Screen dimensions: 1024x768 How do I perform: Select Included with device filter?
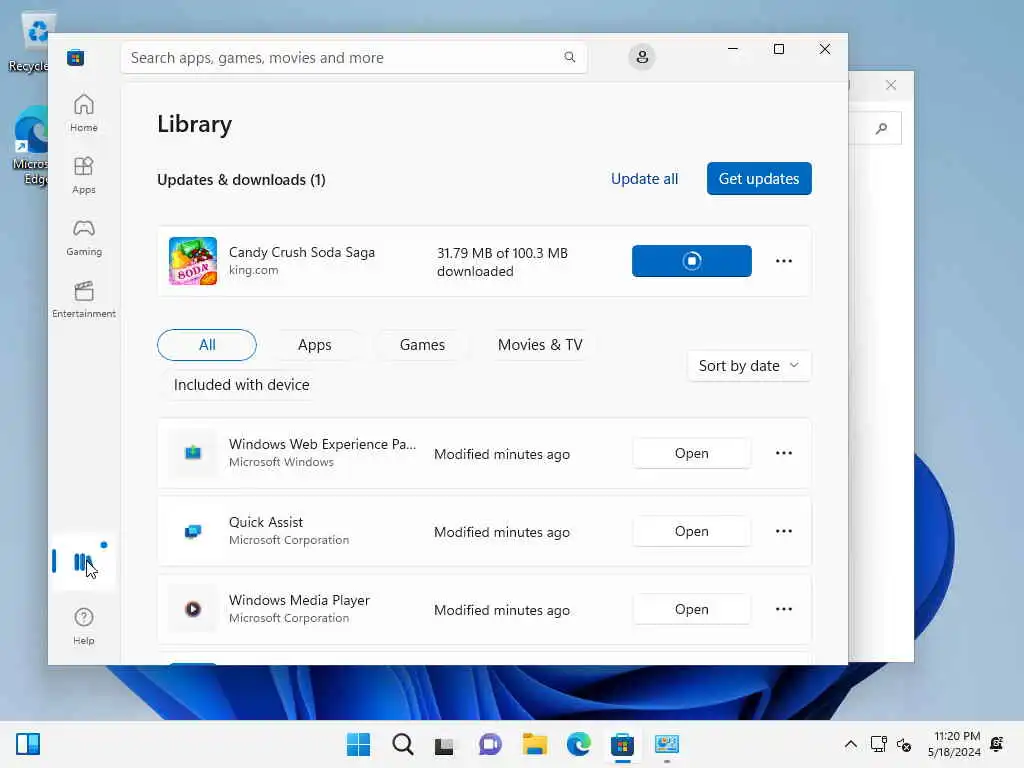tap(242, 385)
